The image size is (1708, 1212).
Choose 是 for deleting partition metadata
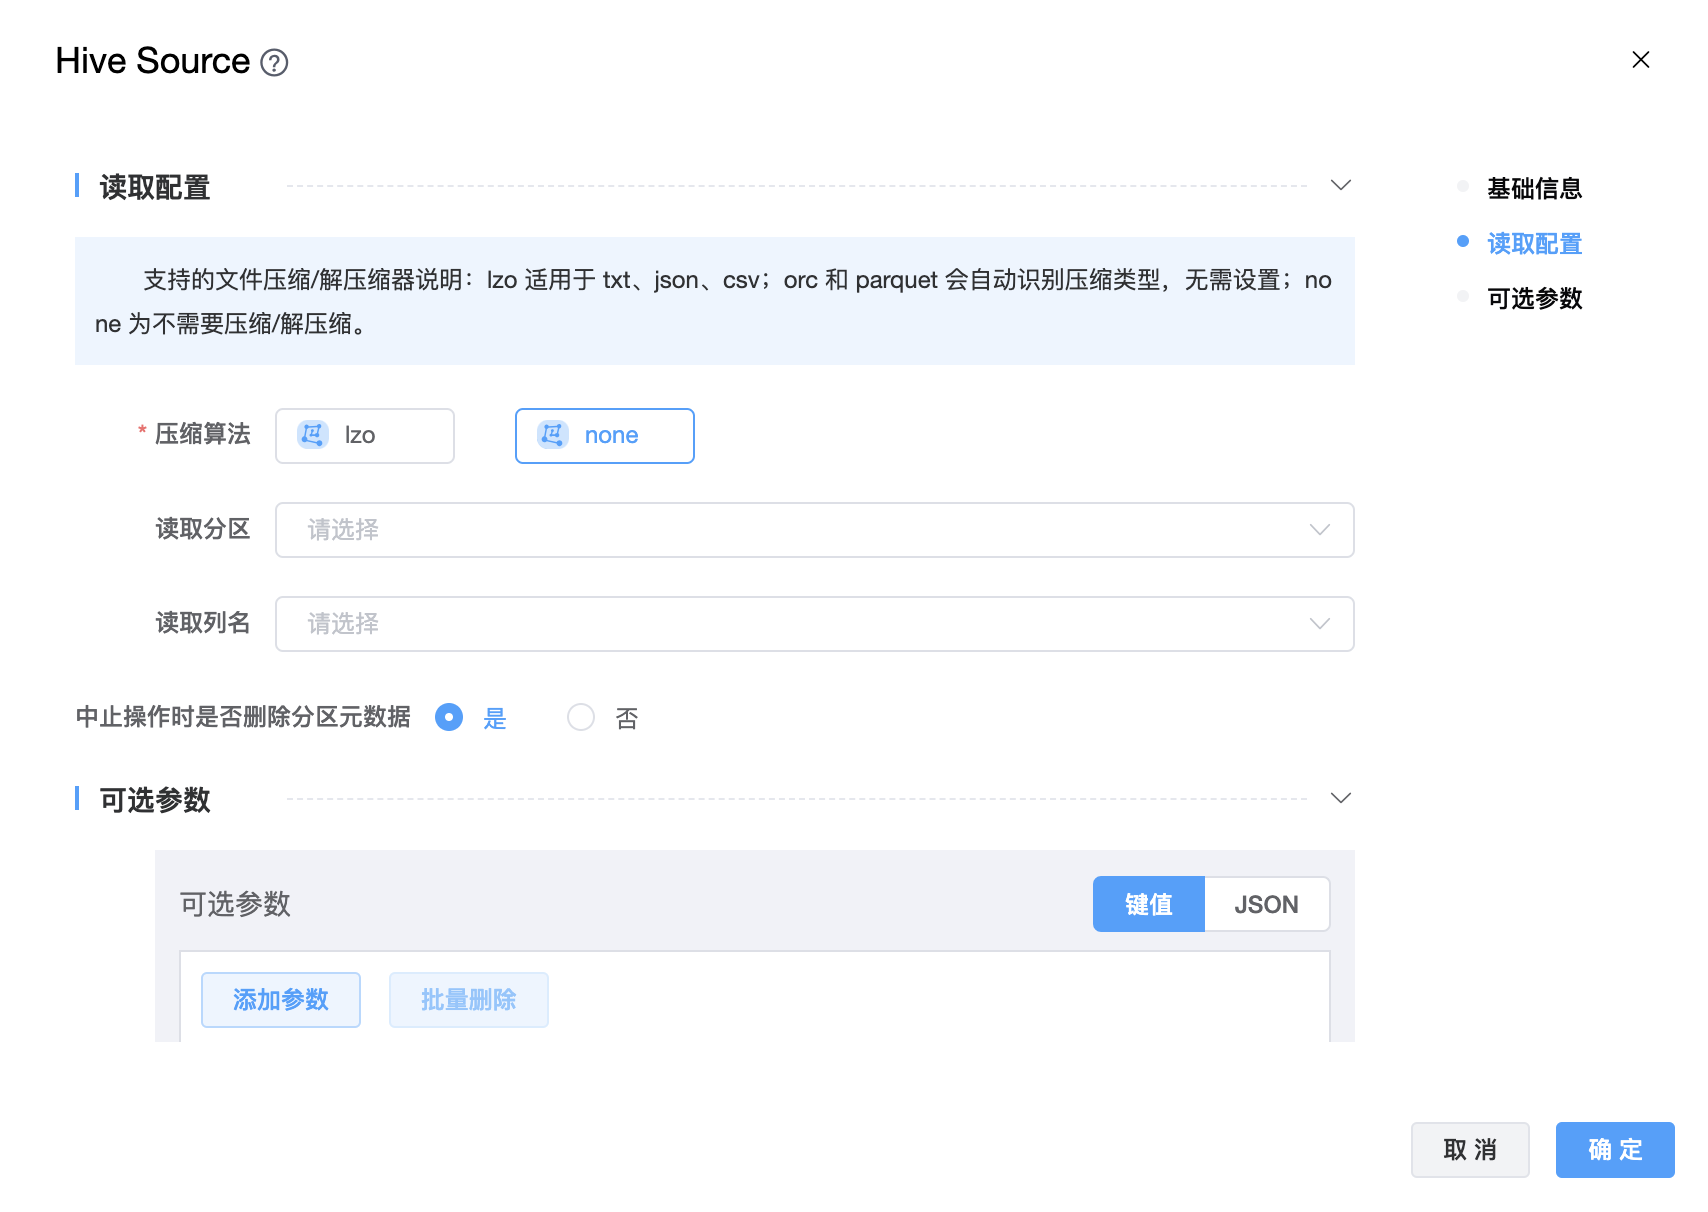pyautogui.click(x=450, y=718)
